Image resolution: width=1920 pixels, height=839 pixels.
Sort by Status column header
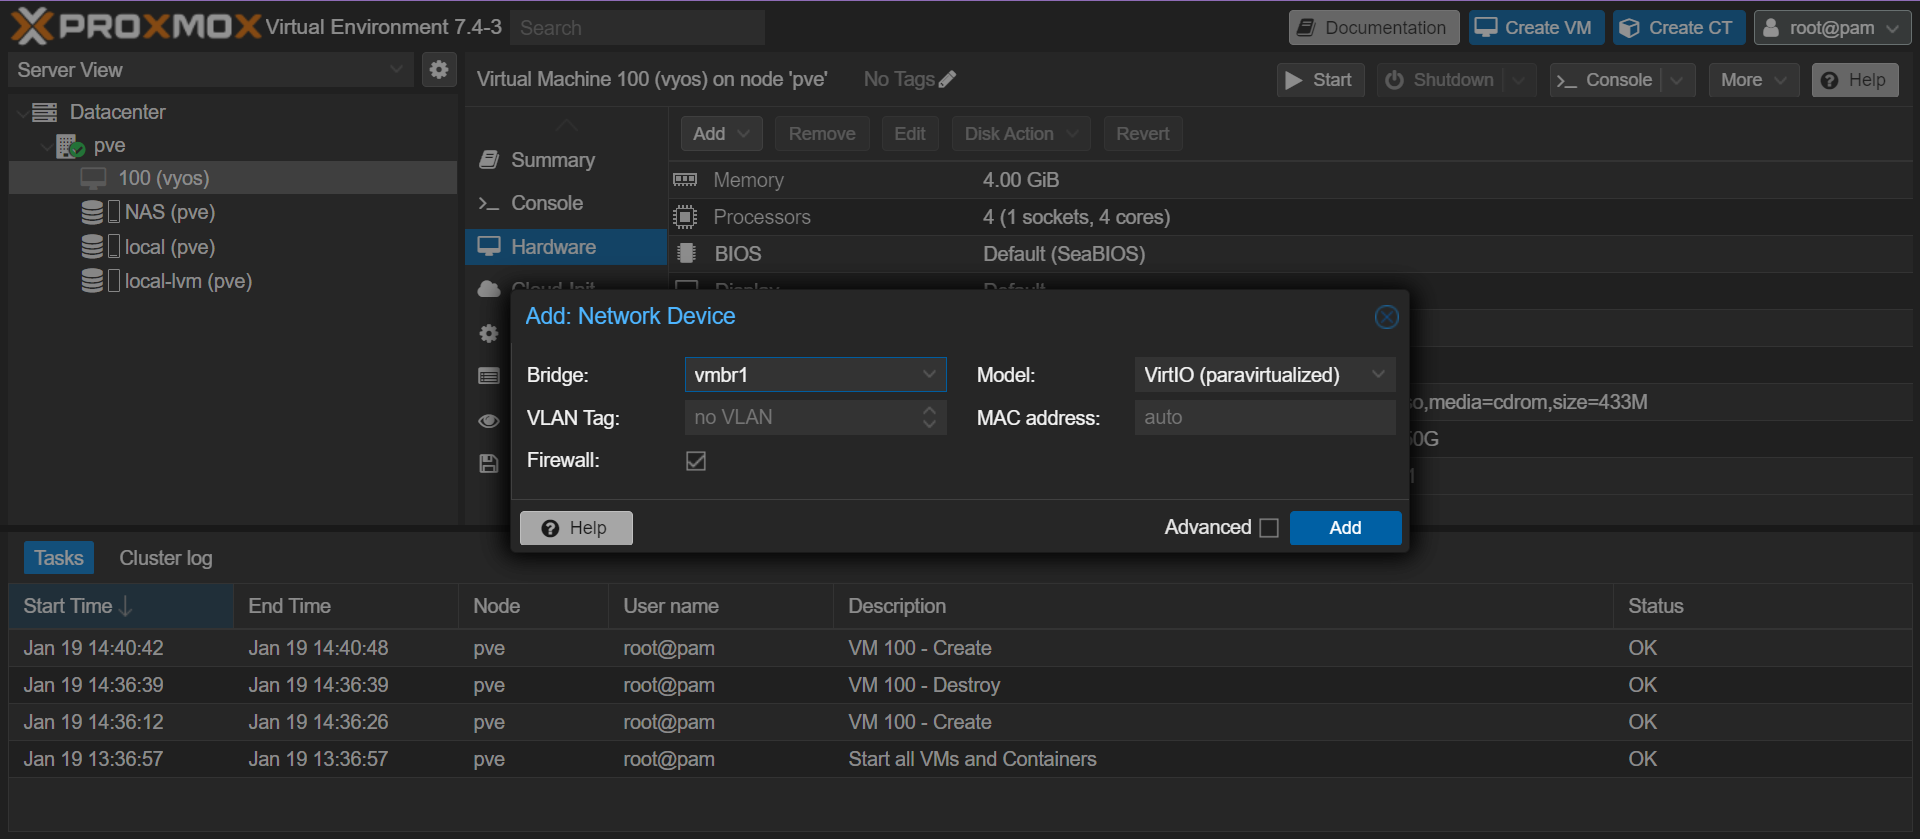(1762, 606)
